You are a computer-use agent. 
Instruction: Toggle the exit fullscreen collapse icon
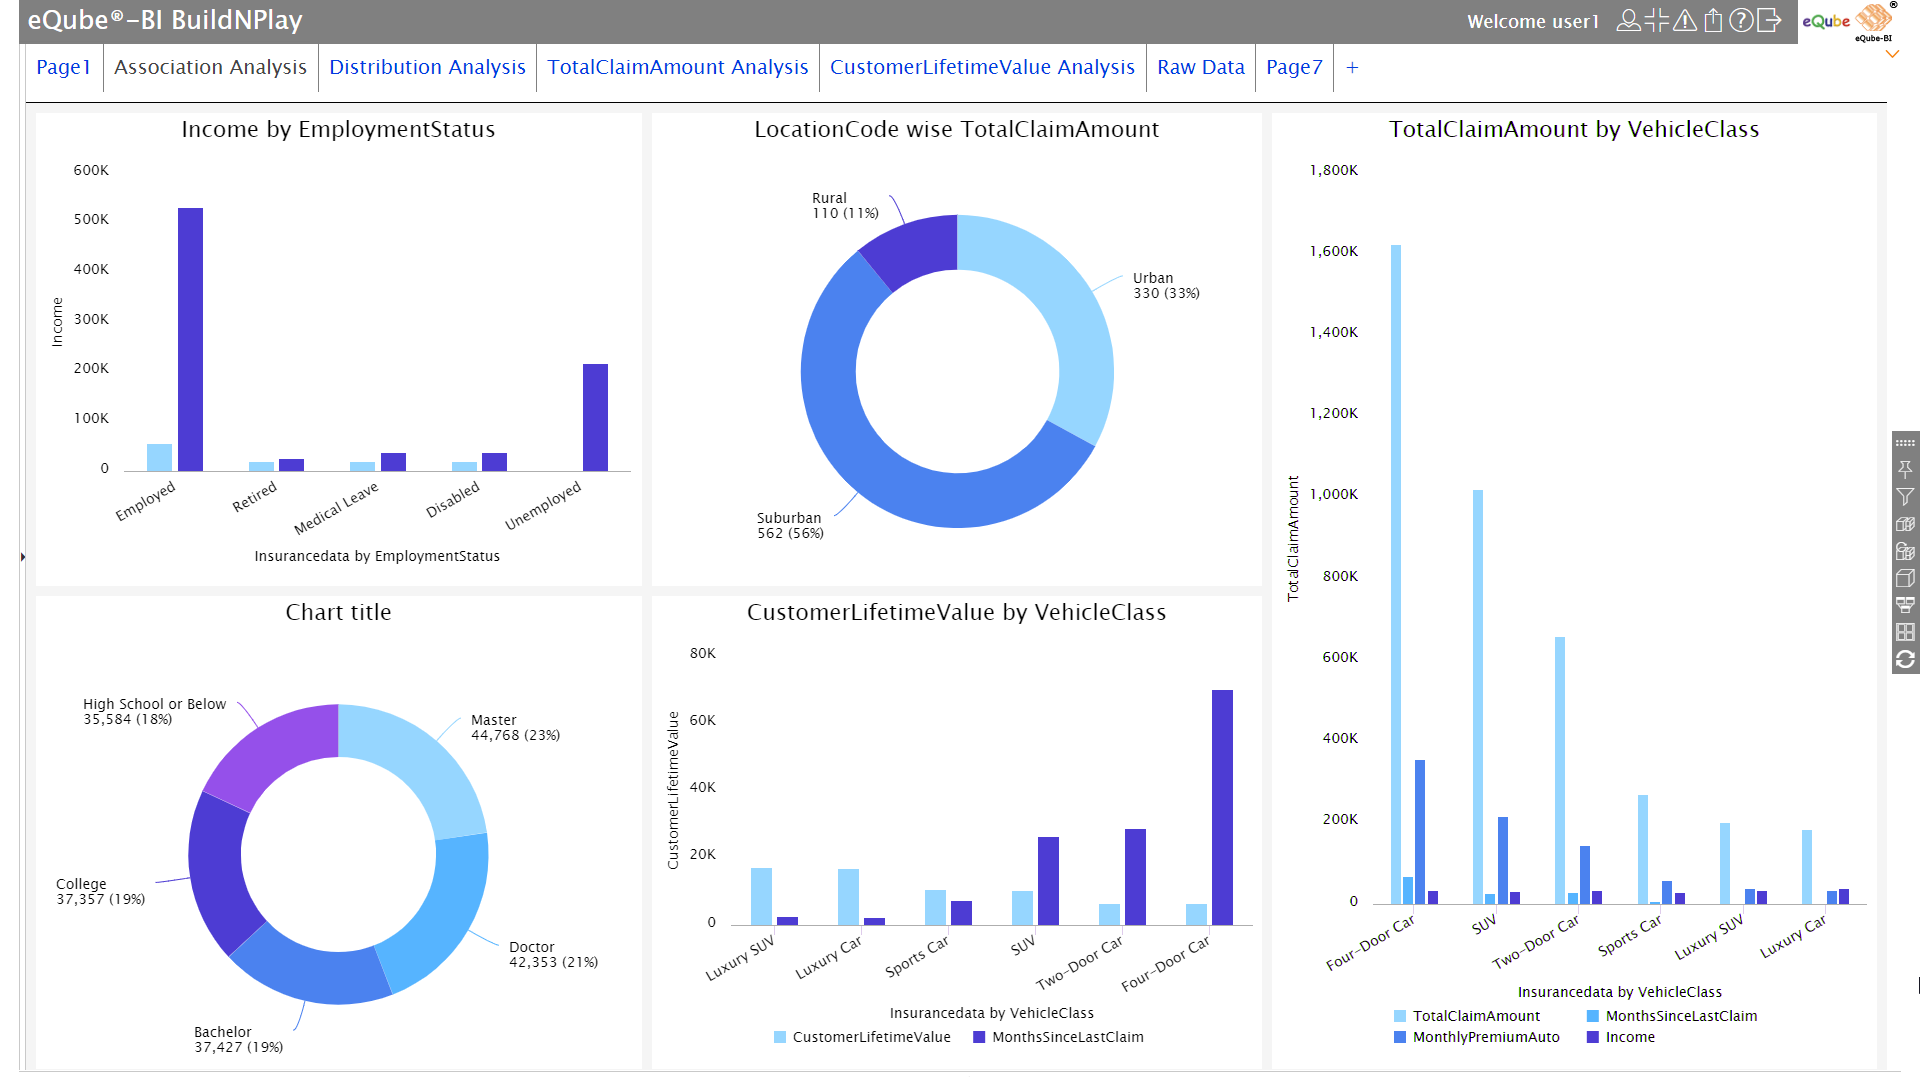click(x=1657, y=21)
